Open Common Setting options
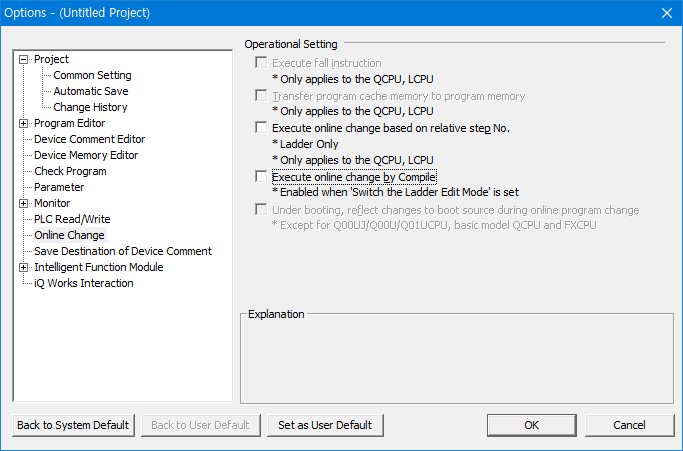The width and height of the screenshot is (683, 451). click(x=92, y=75)
